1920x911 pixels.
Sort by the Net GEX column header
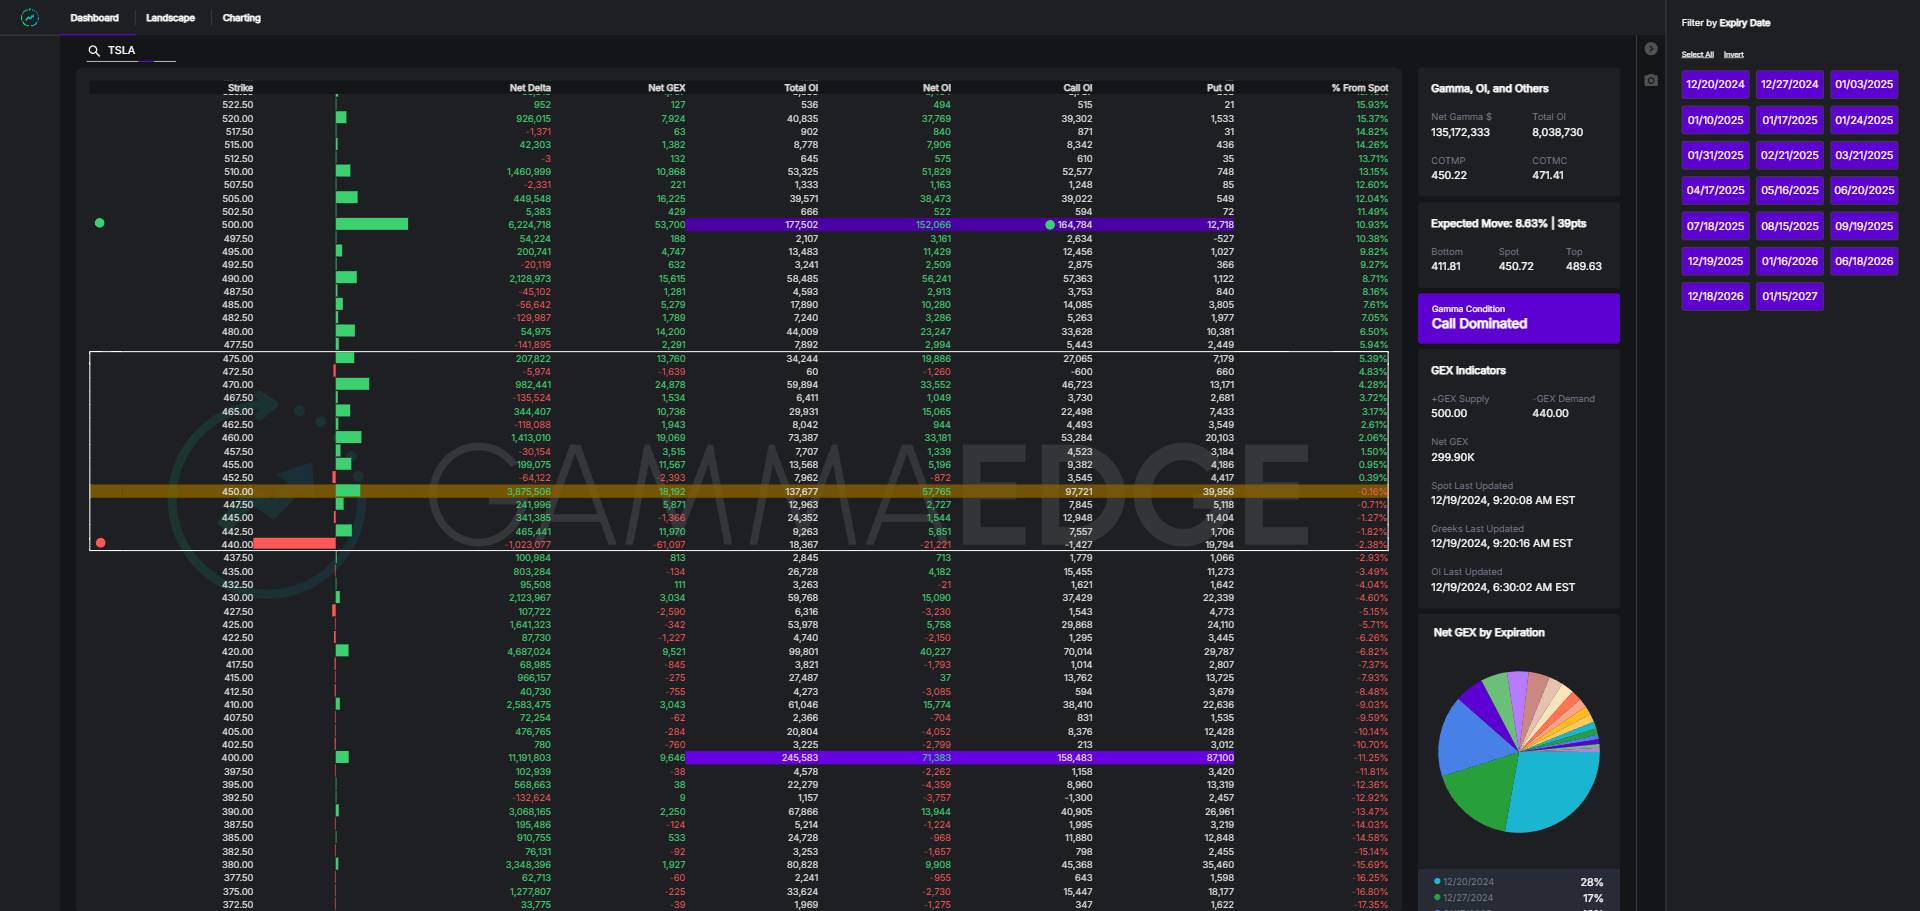pos(666,88)
